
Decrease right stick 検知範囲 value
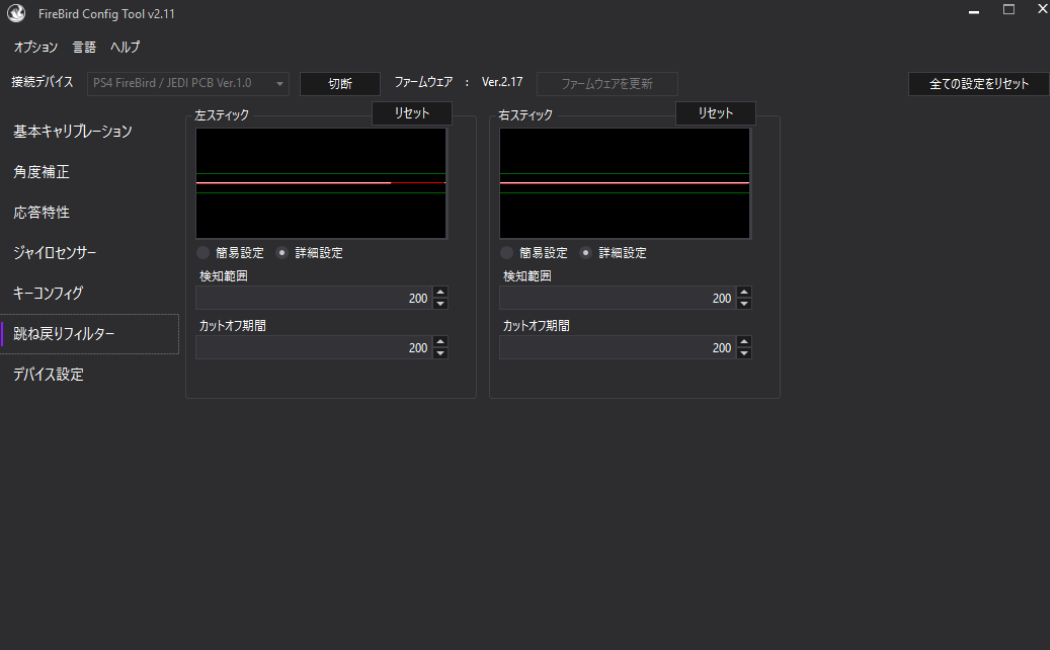point(744,304)
